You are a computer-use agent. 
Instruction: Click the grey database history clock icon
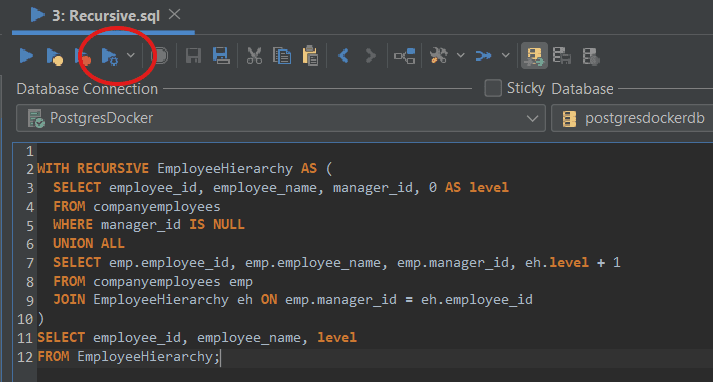click(591, 56)
